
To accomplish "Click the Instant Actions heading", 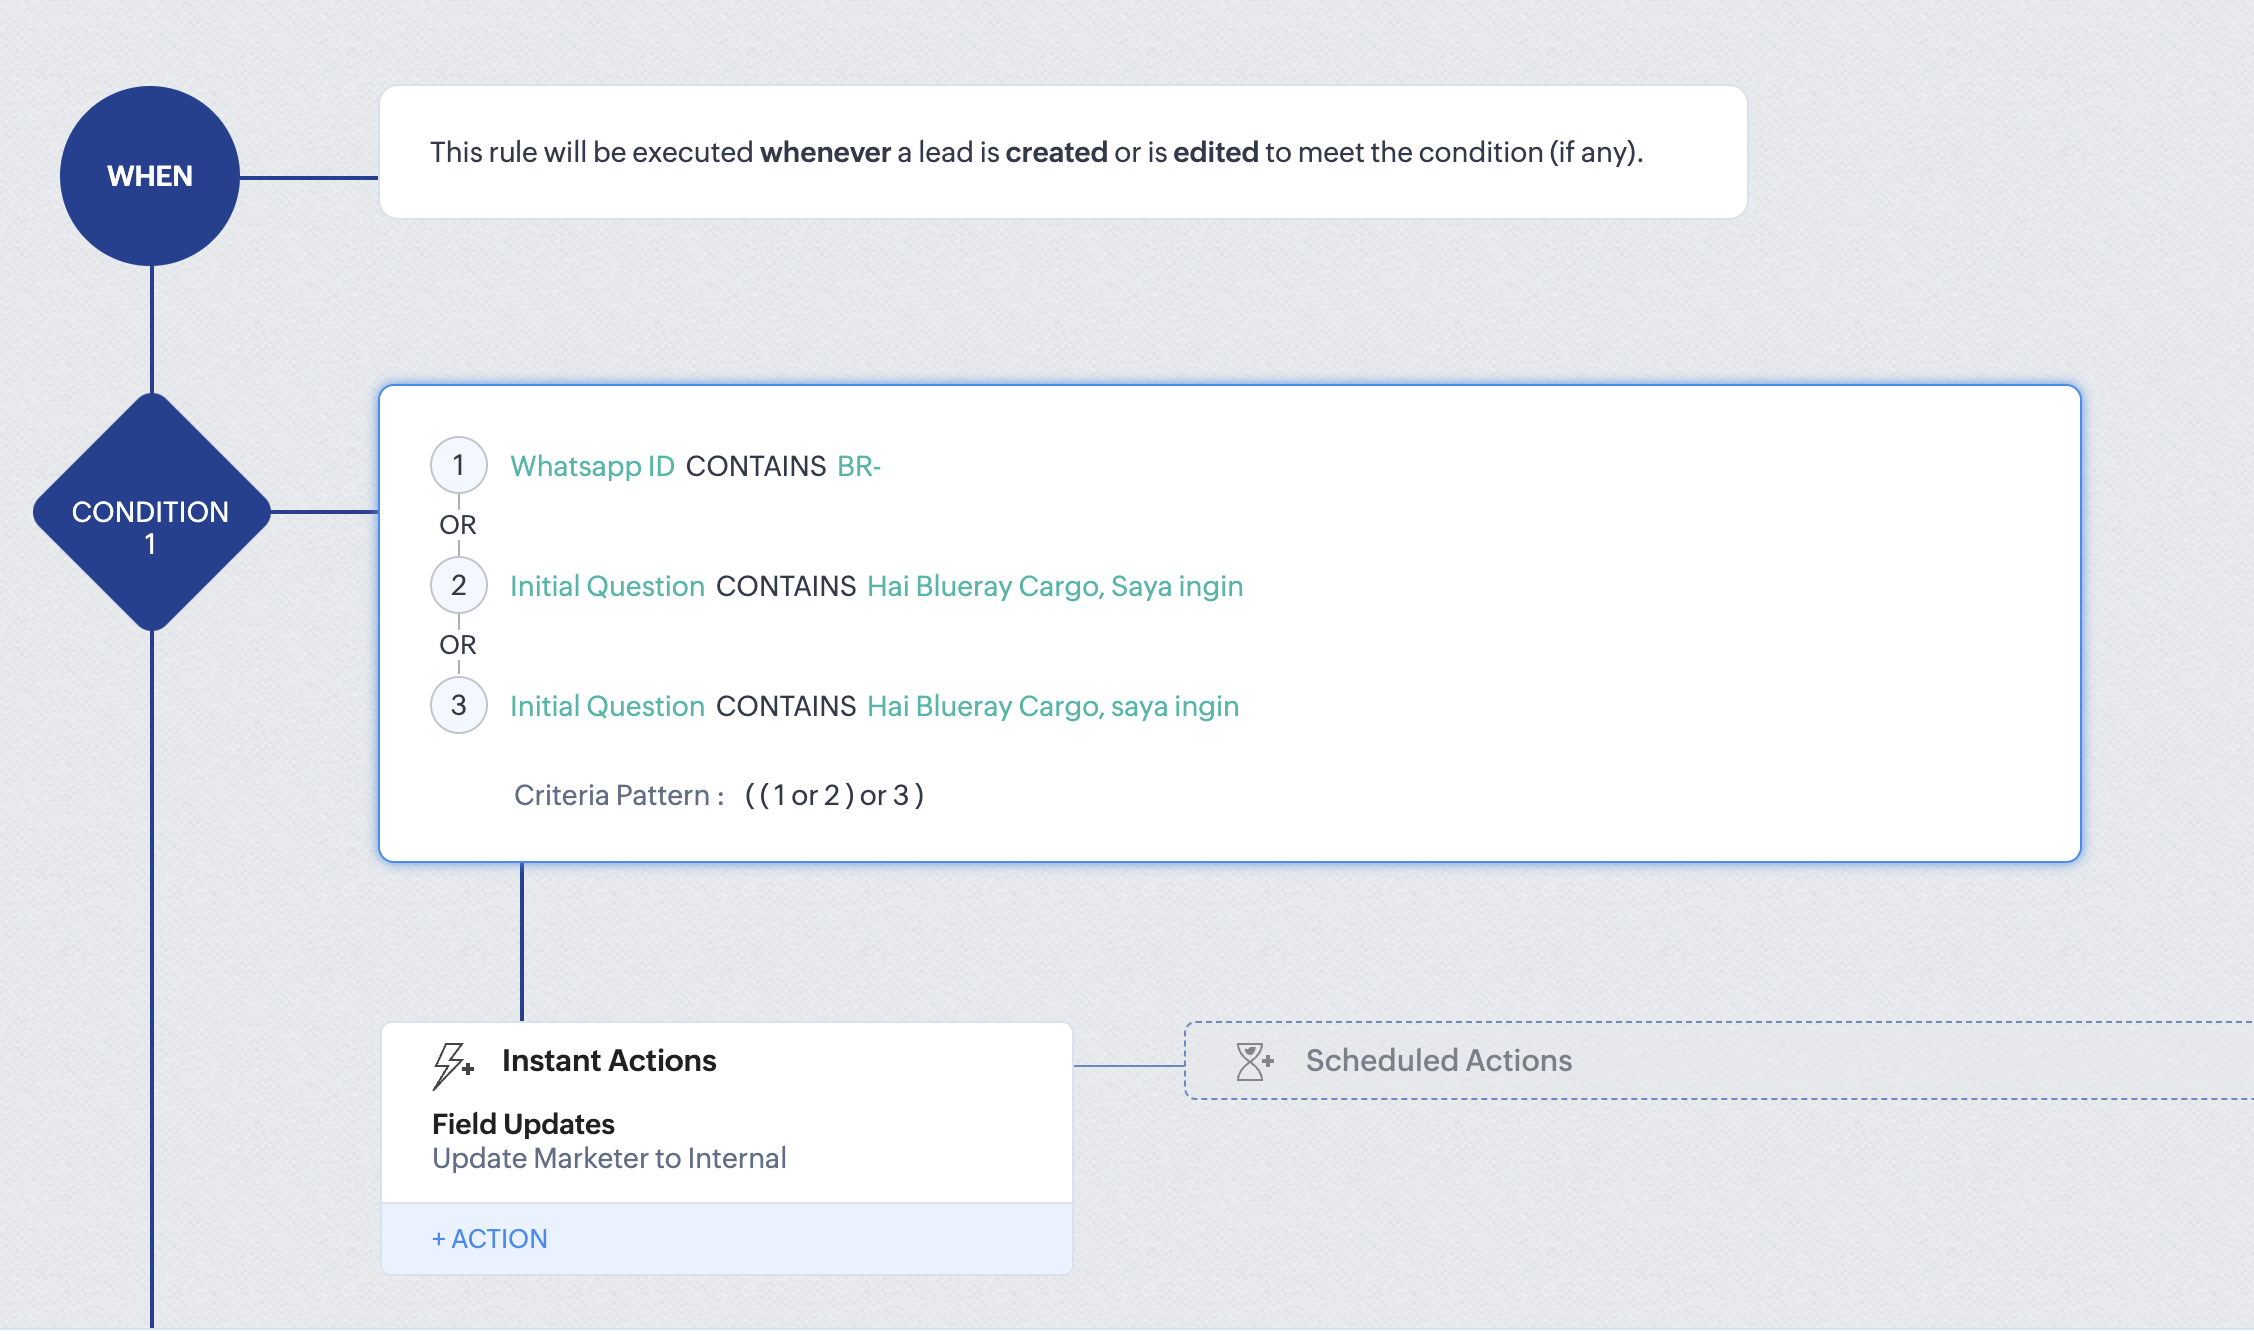I will click(x=609, y=1061).
